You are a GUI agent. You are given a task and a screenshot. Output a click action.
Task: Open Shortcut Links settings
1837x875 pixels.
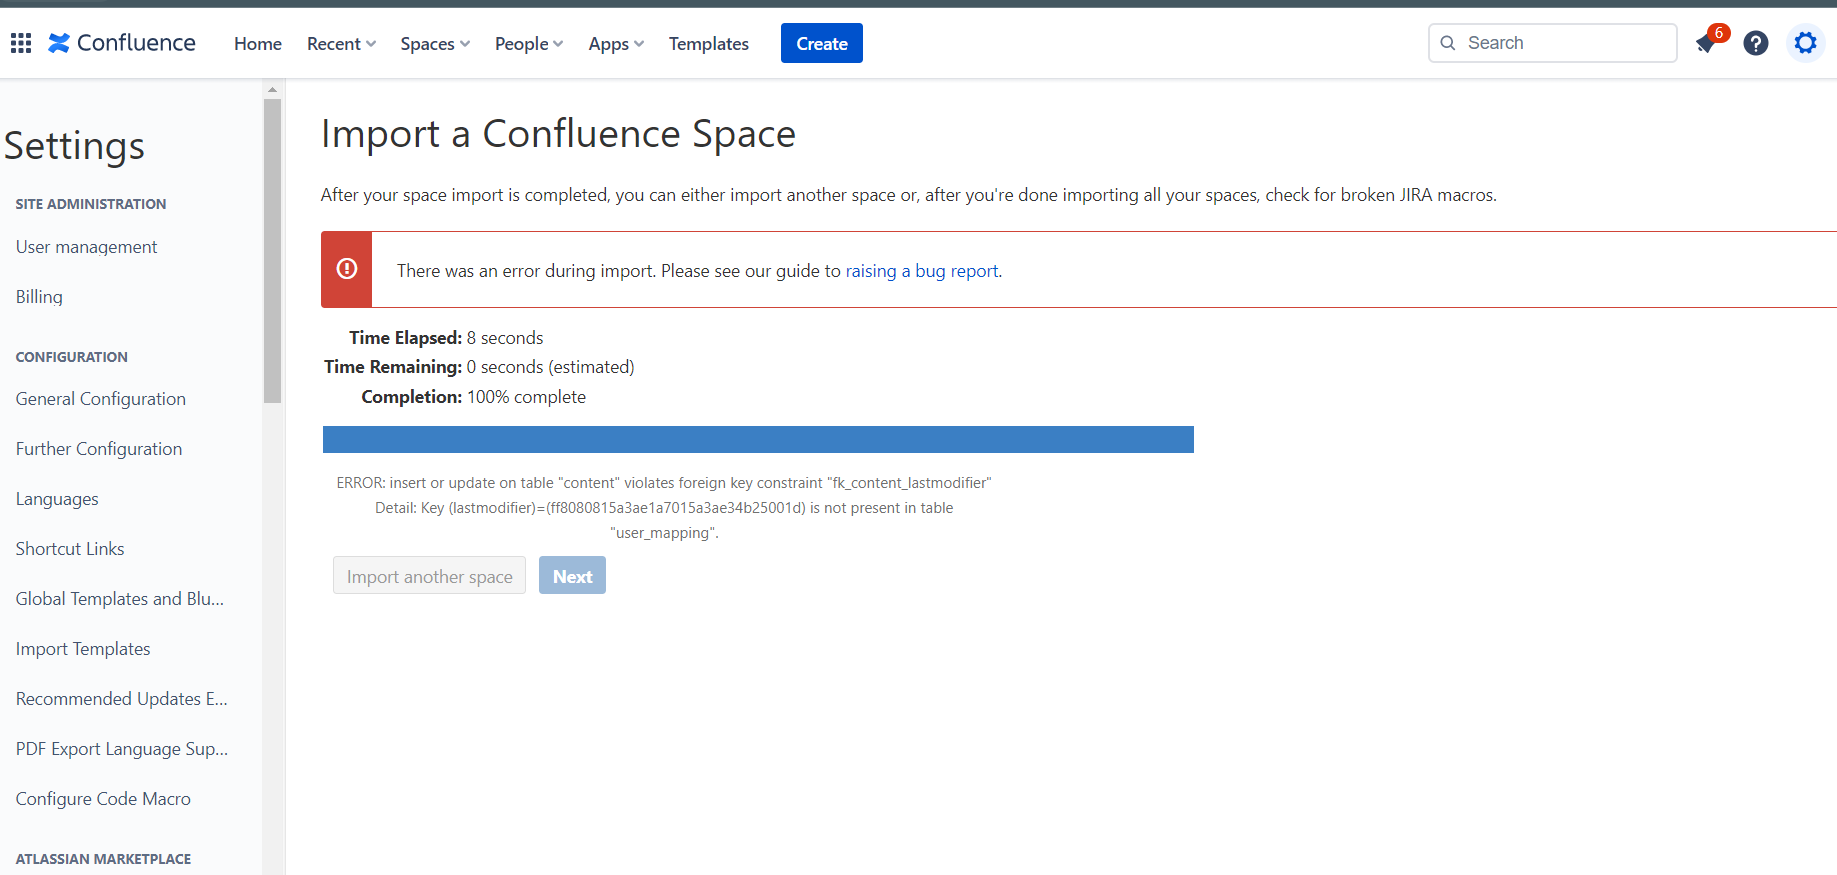coord(70,549)
